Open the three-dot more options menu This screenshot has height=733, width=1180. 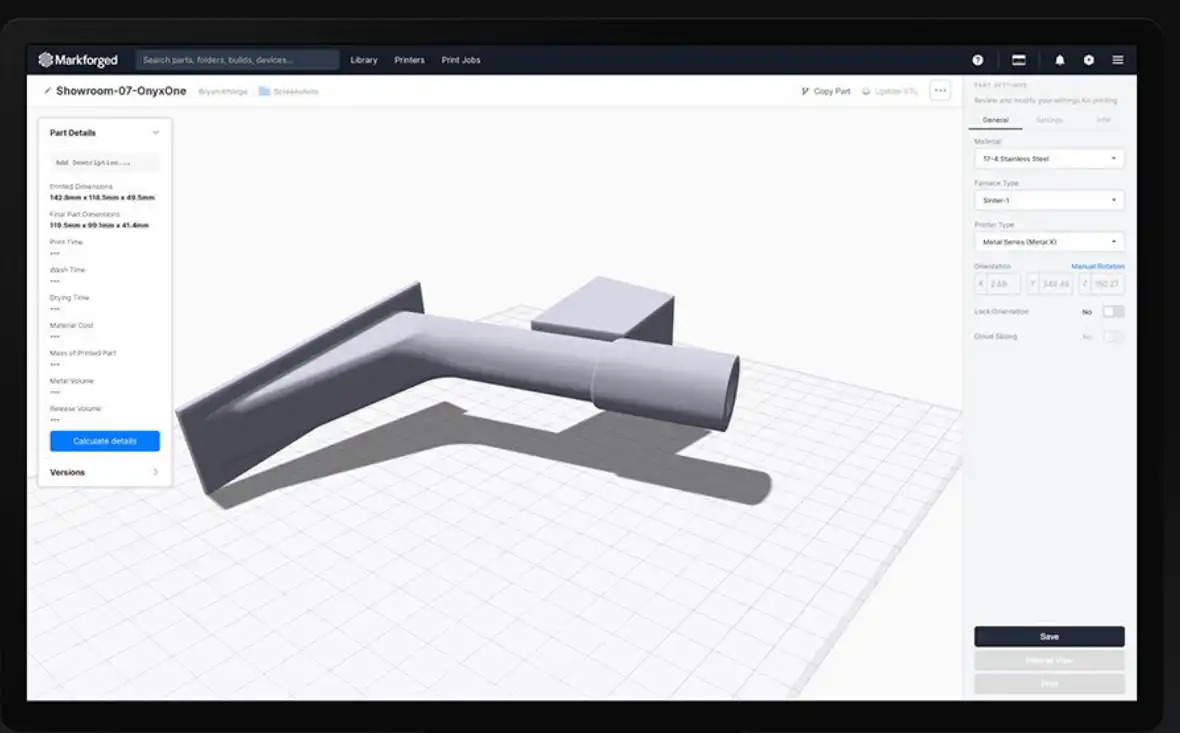[x=940, y=91]
